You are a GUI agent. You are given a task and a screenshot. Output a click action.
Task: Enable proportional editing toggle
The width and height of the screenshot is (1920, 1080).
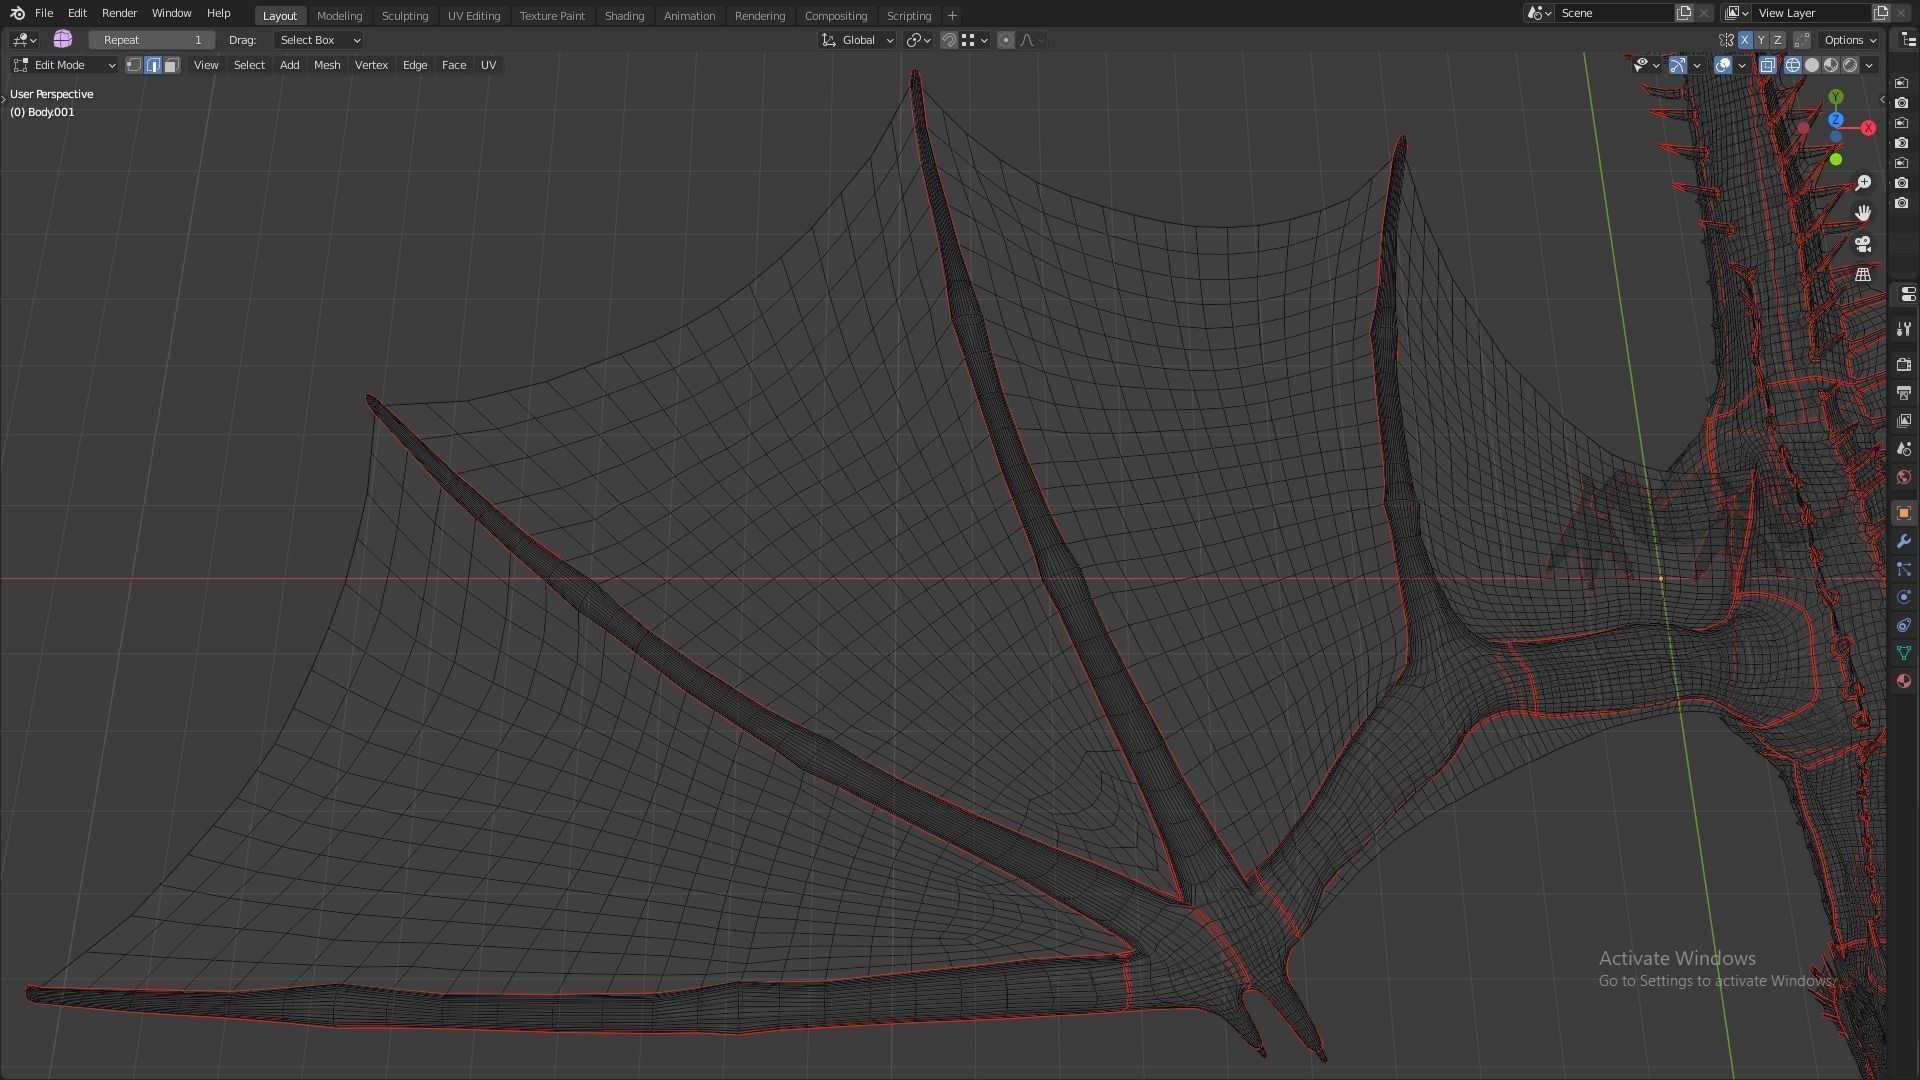[1006, 40]
